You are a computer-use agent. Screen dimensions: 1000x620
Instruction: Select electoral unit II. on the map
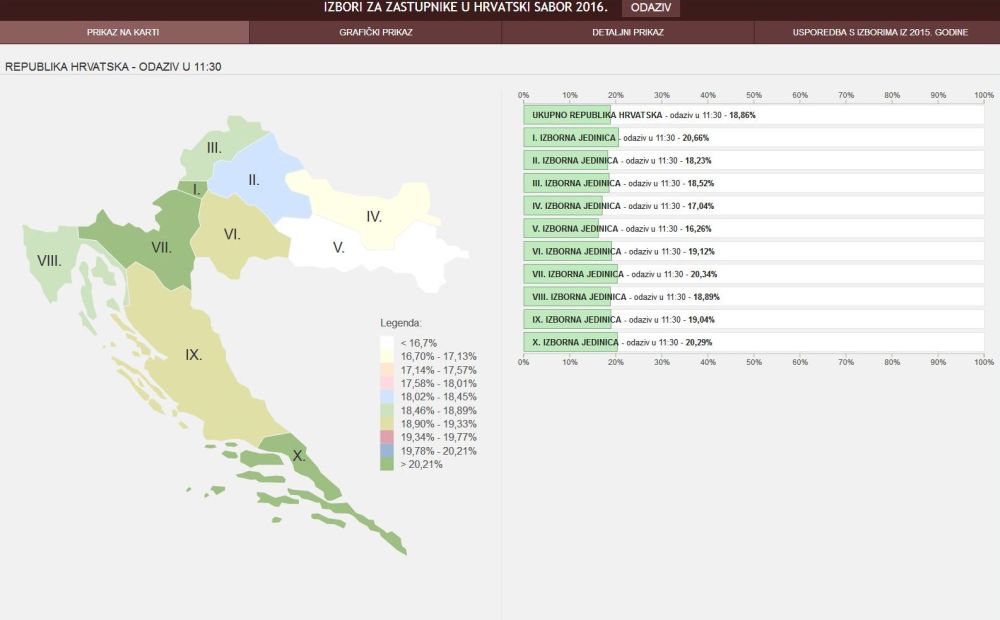point(253,180)
